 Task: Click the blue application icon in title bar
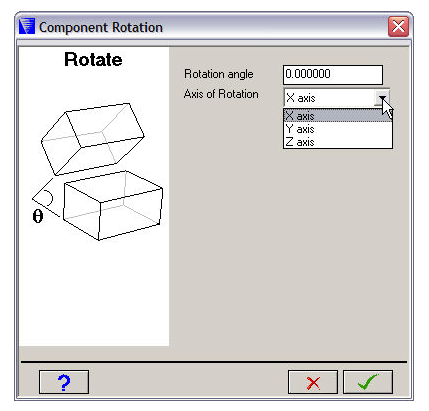point(27,26)
